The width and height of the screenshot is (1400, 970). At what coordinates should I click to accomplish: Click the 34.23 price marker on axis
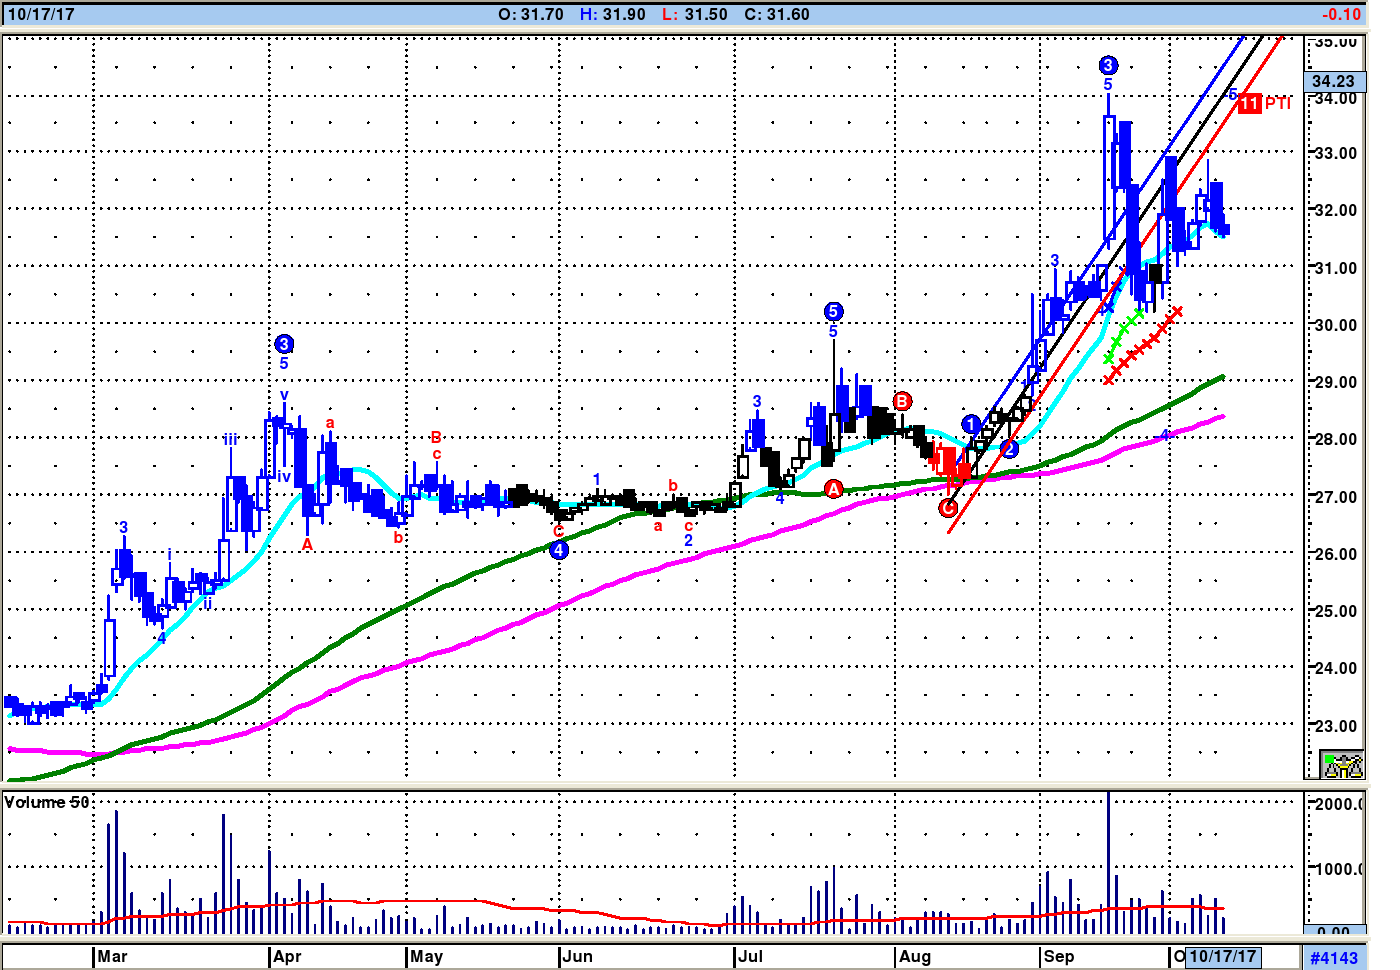tap(1333, 81)
